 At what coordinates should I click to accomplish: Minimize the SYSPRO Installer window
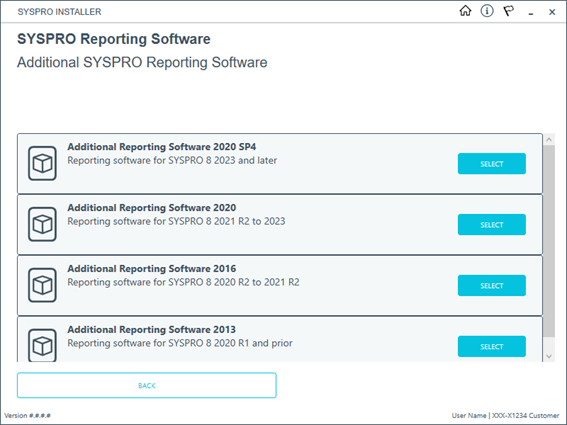[x=531, y=12]
